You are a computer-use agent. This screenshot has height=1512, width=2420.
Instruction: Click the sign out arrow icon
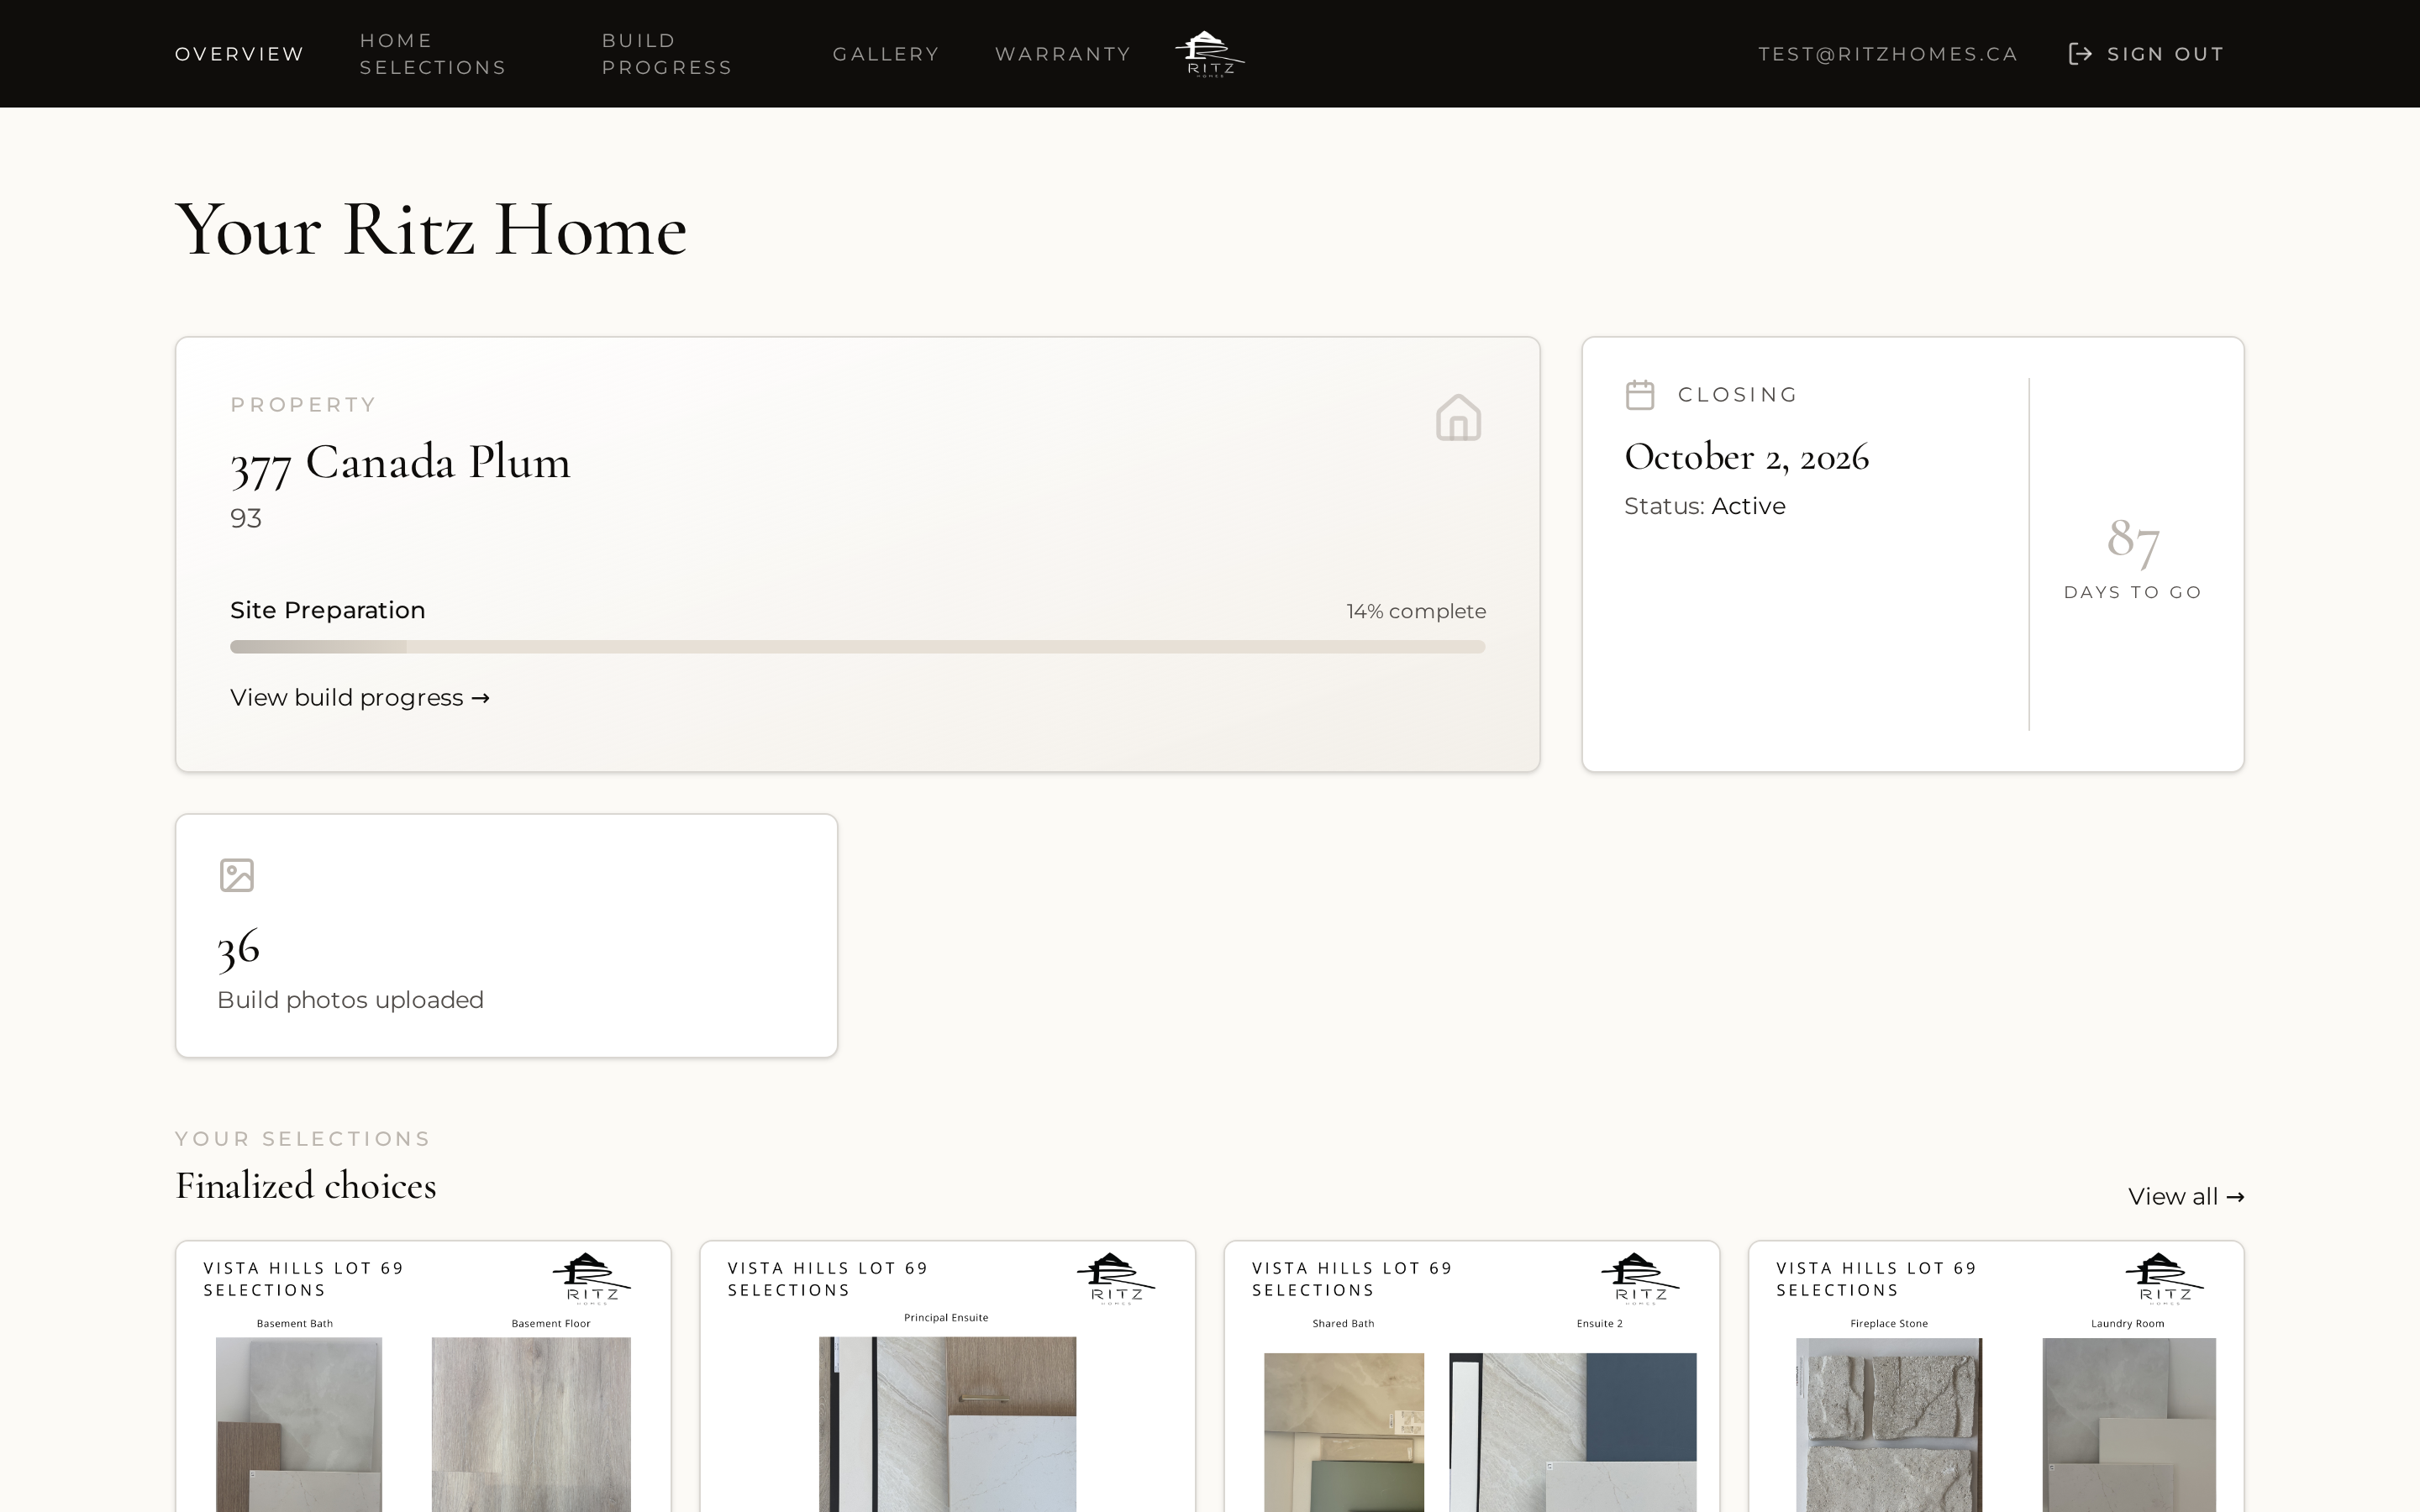click(x=2080, y=54)
